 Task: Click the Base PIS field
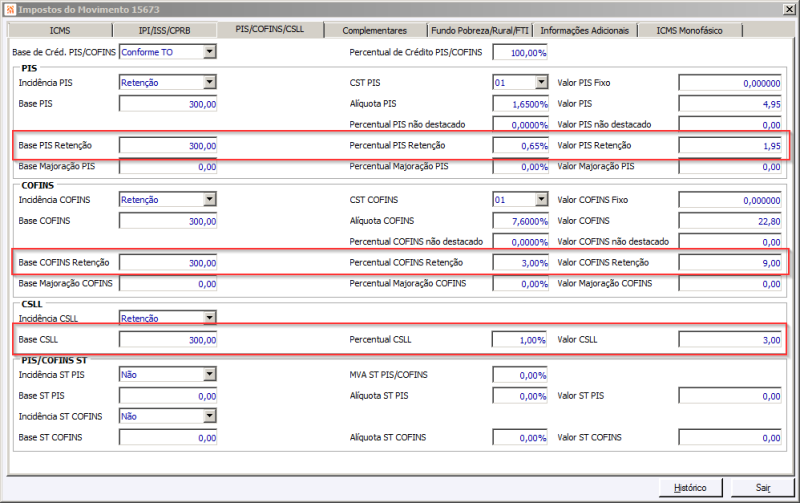pos(168,104)
